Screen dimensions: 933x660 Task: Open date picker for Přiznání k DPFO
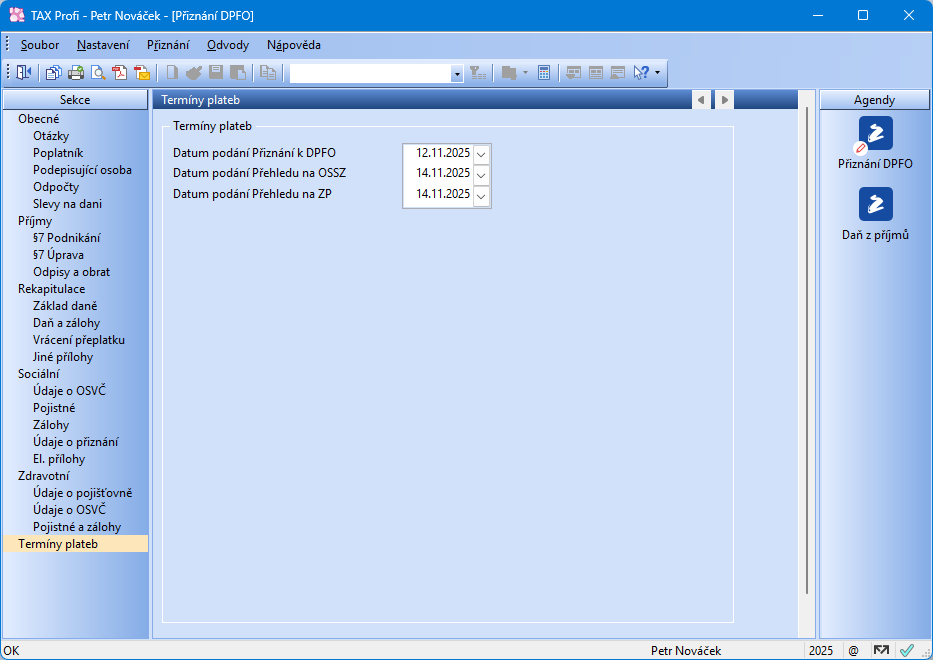tap(481, 154)
